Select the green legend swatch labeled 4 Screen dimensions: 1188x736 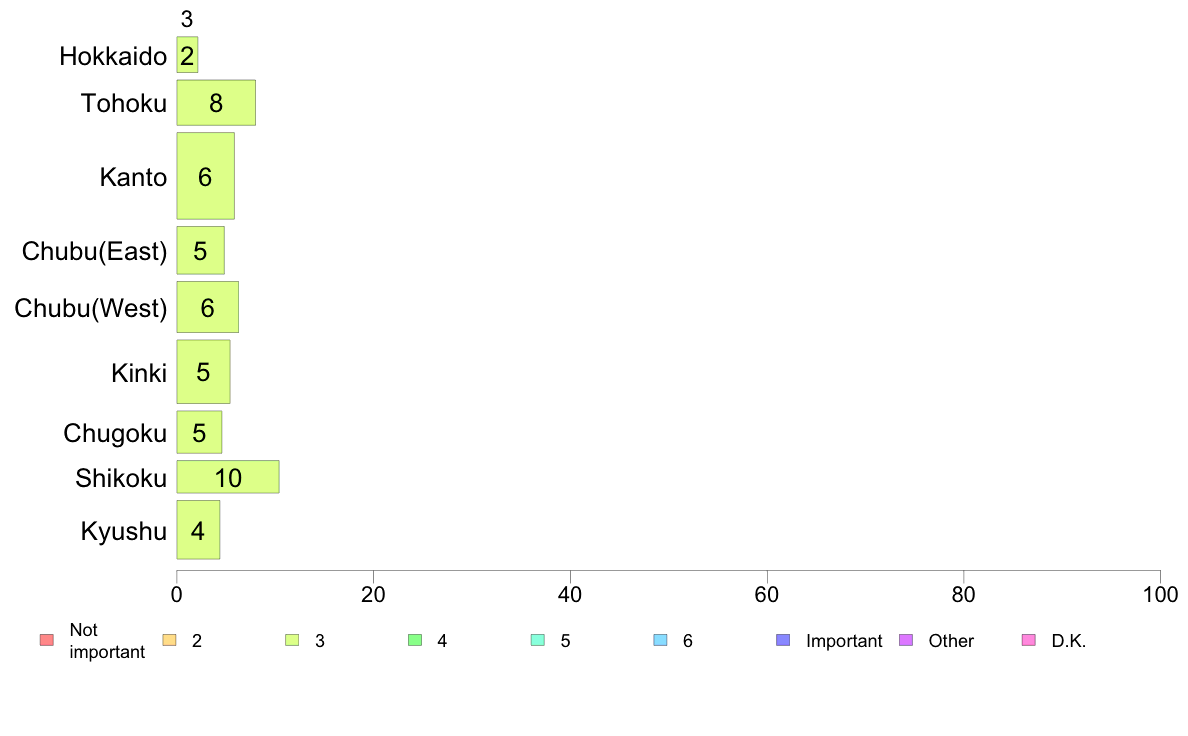click(x=414, y=640)
